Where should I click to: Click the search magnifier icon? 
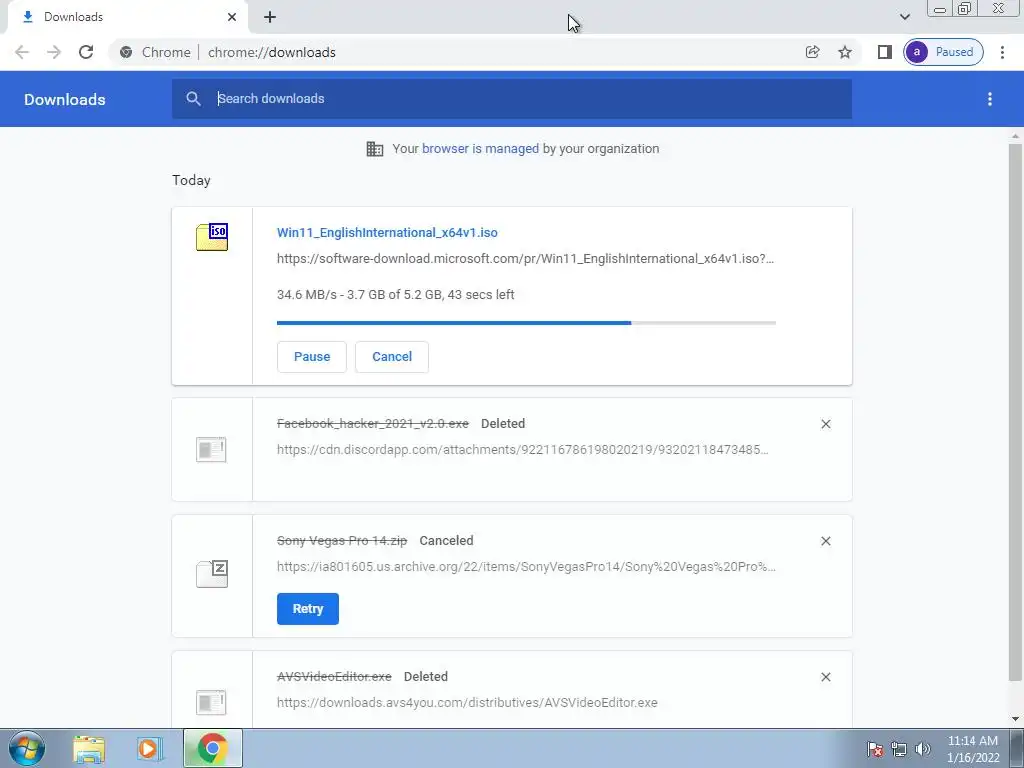point(193,99)
